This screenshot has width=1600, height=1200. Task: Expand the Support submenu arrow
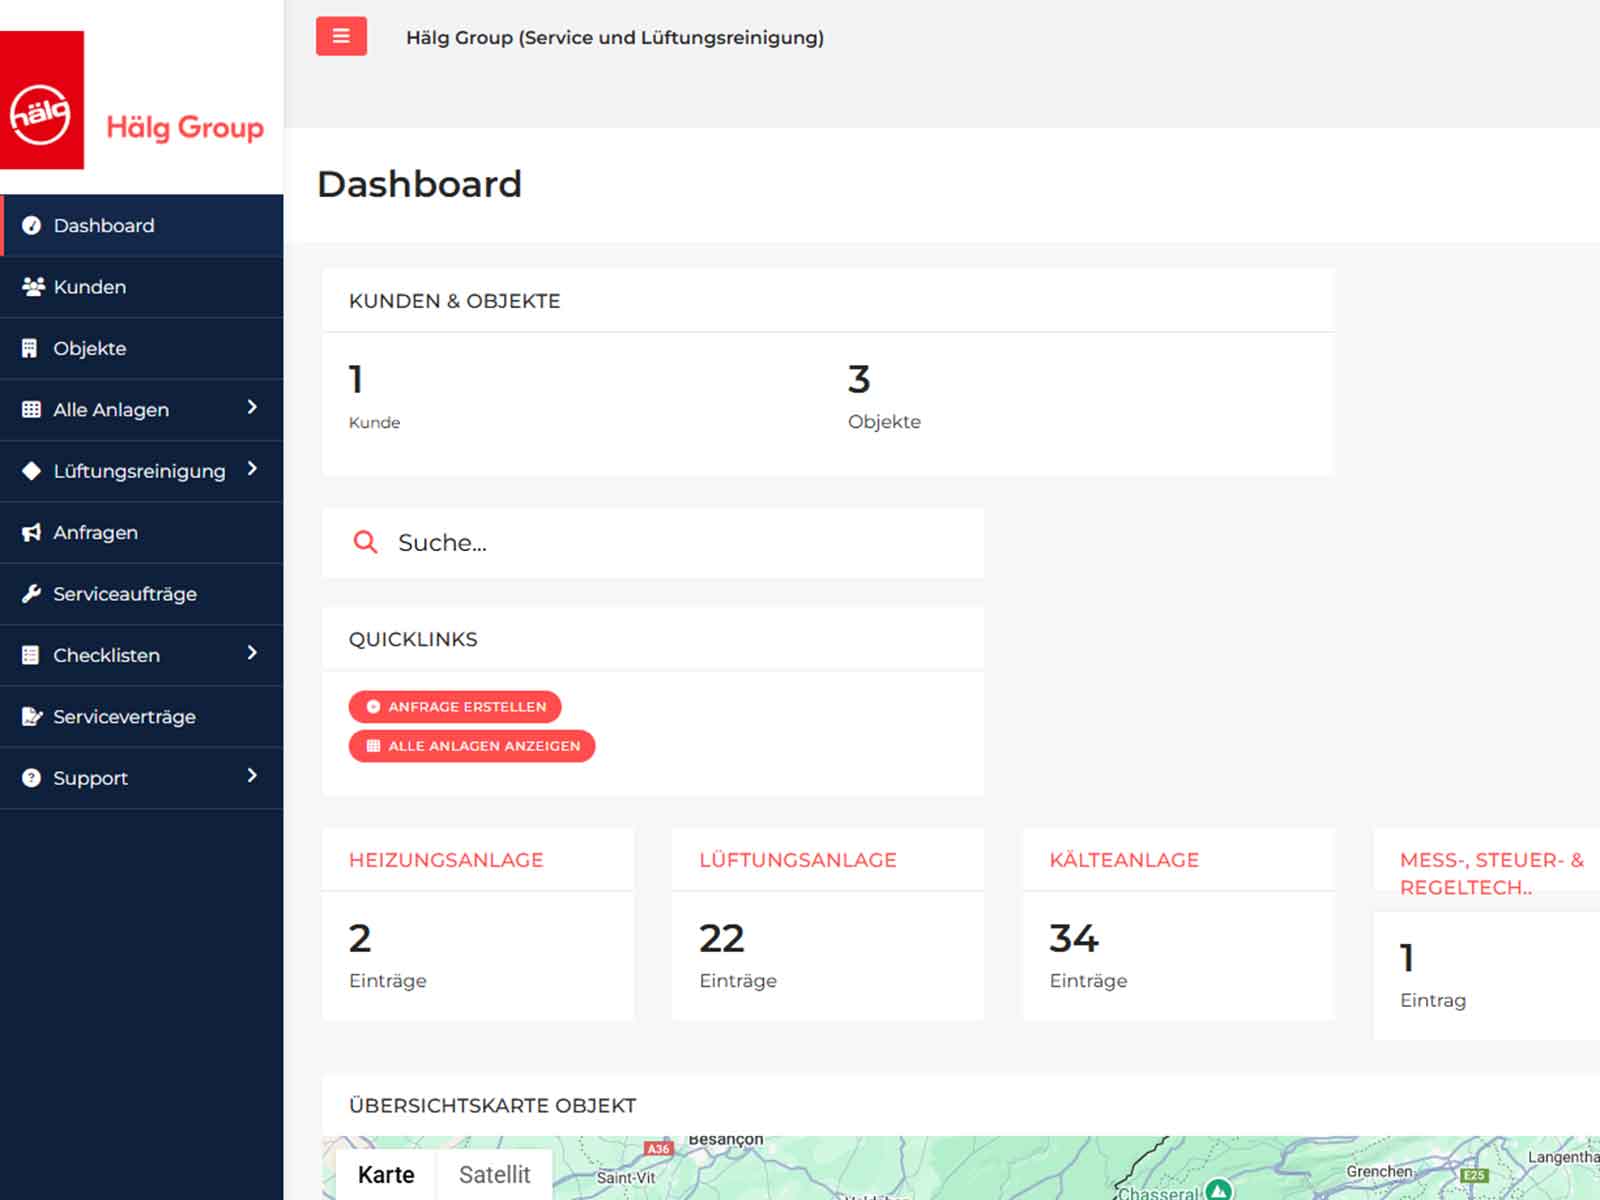(252, 776)
